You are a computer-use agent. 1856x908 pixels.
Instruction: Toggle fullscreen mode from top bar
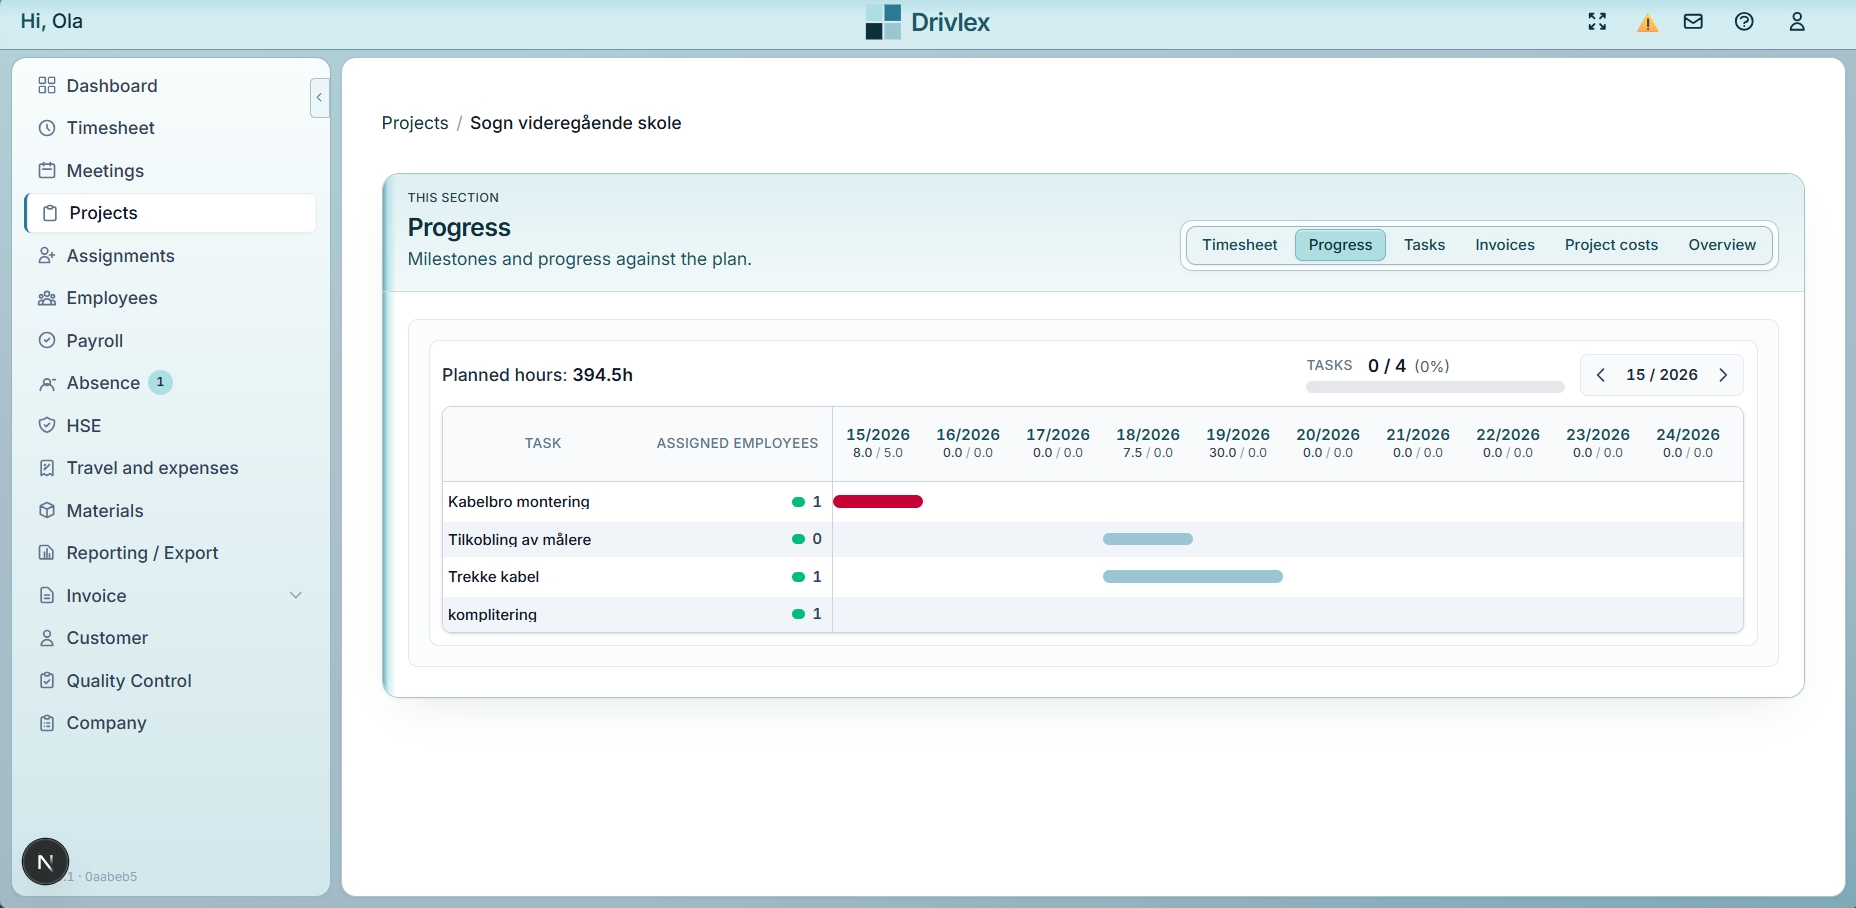coord(1597,21)
